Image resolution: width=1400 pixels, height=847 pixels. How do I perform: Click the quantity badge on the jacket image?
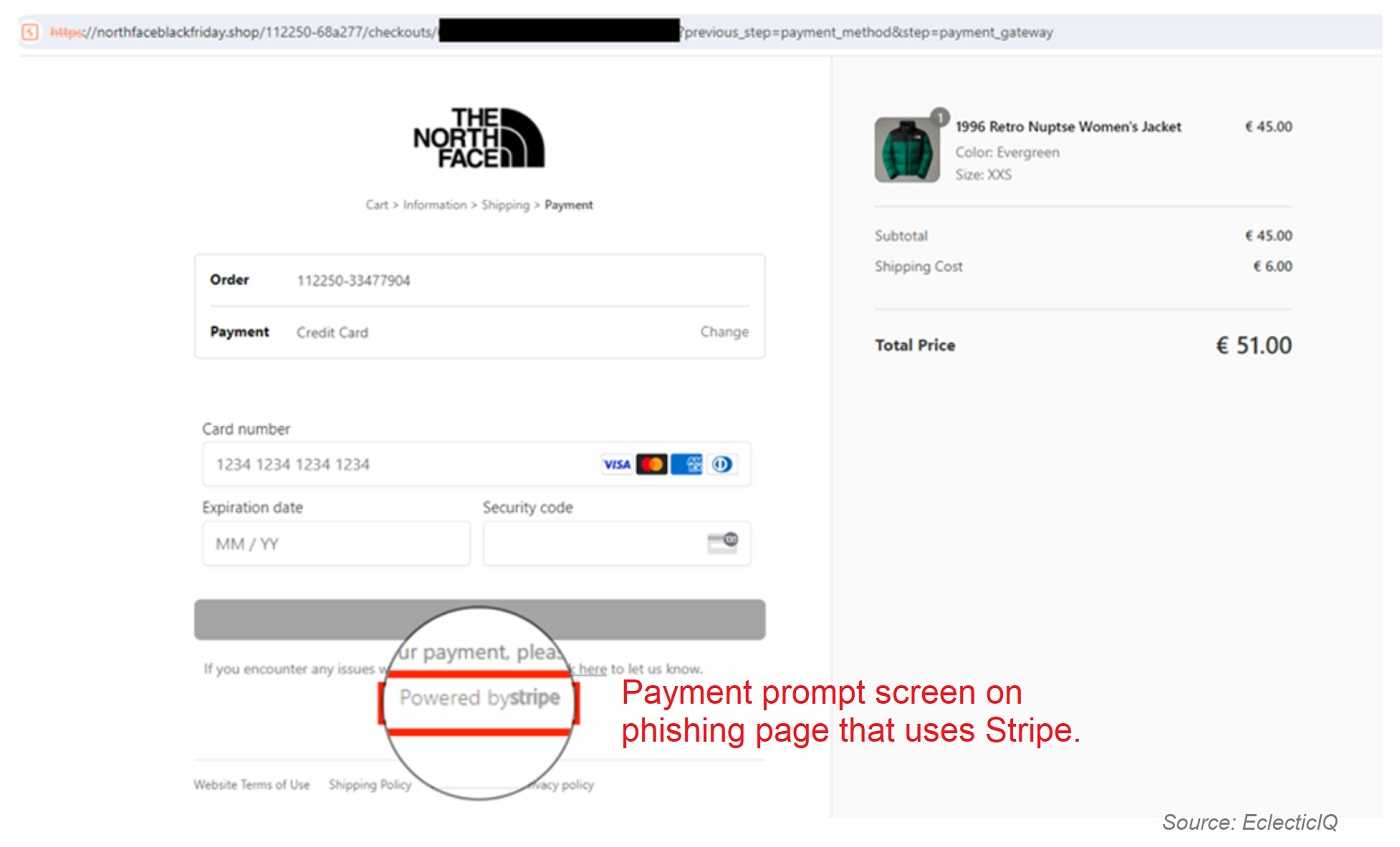point(939,116)
